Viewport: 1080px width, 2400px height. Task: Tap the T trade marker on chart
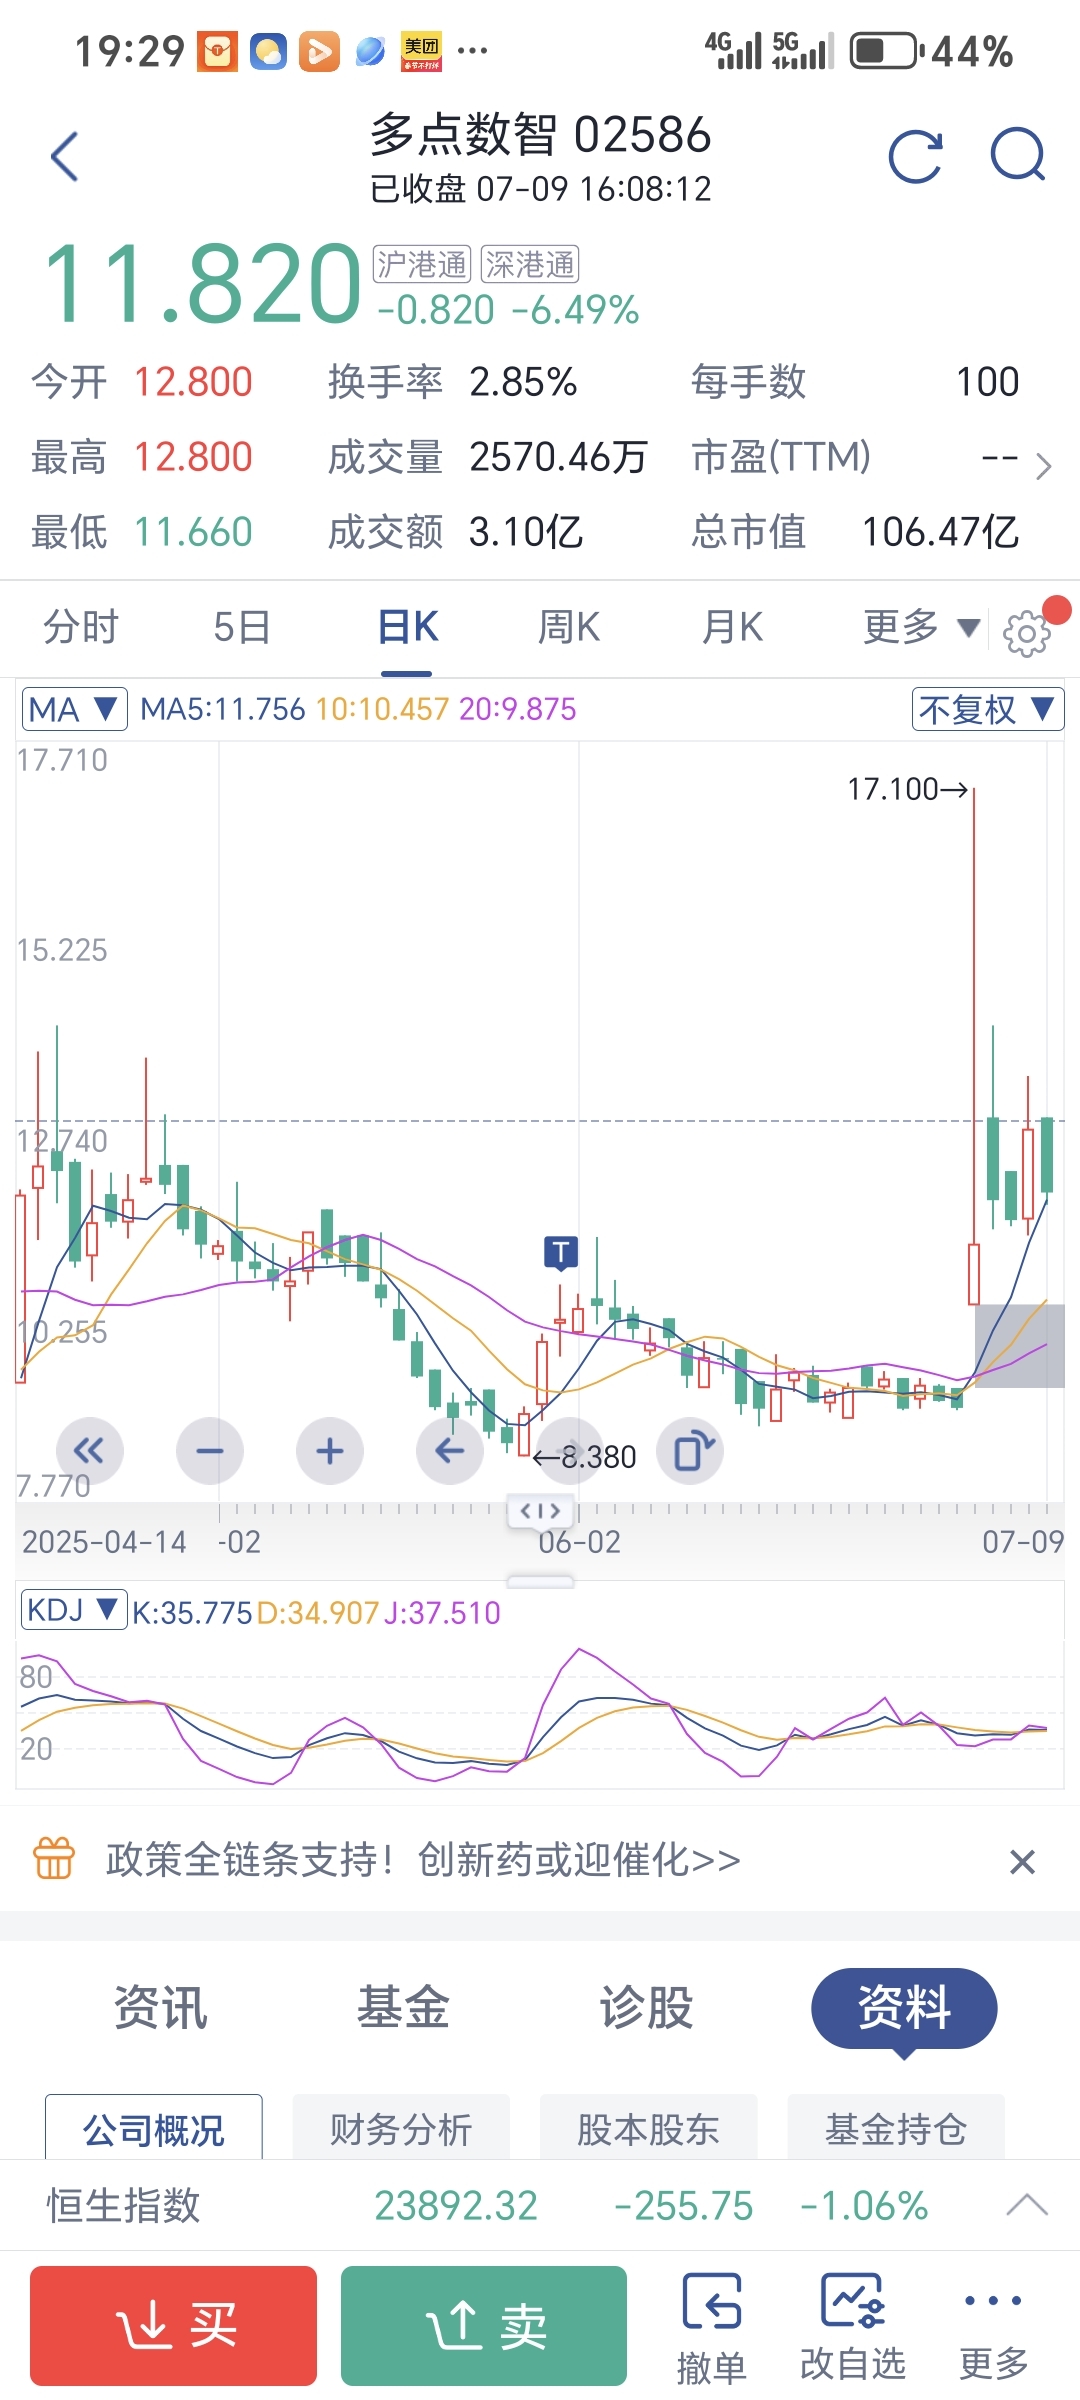coord(561,1253)
